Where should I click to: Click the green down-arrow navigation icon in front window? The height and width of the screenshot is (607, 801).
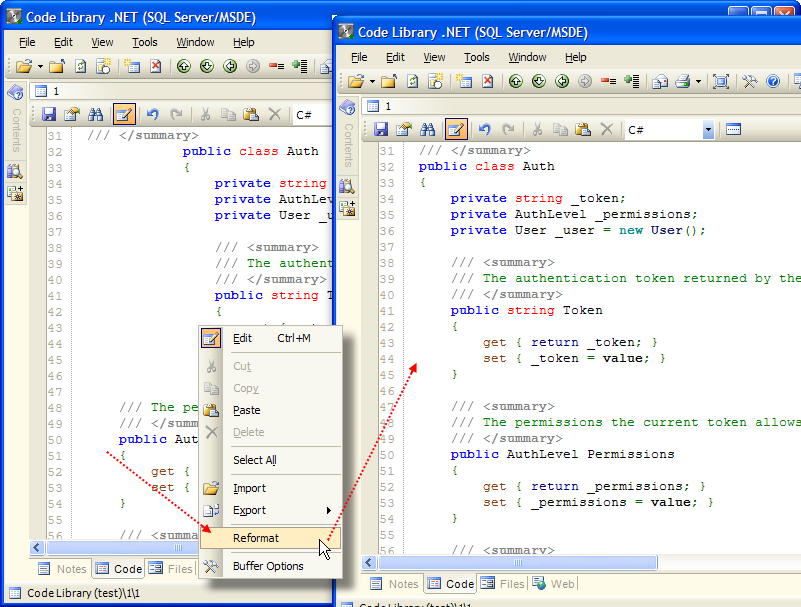(539, 81)
